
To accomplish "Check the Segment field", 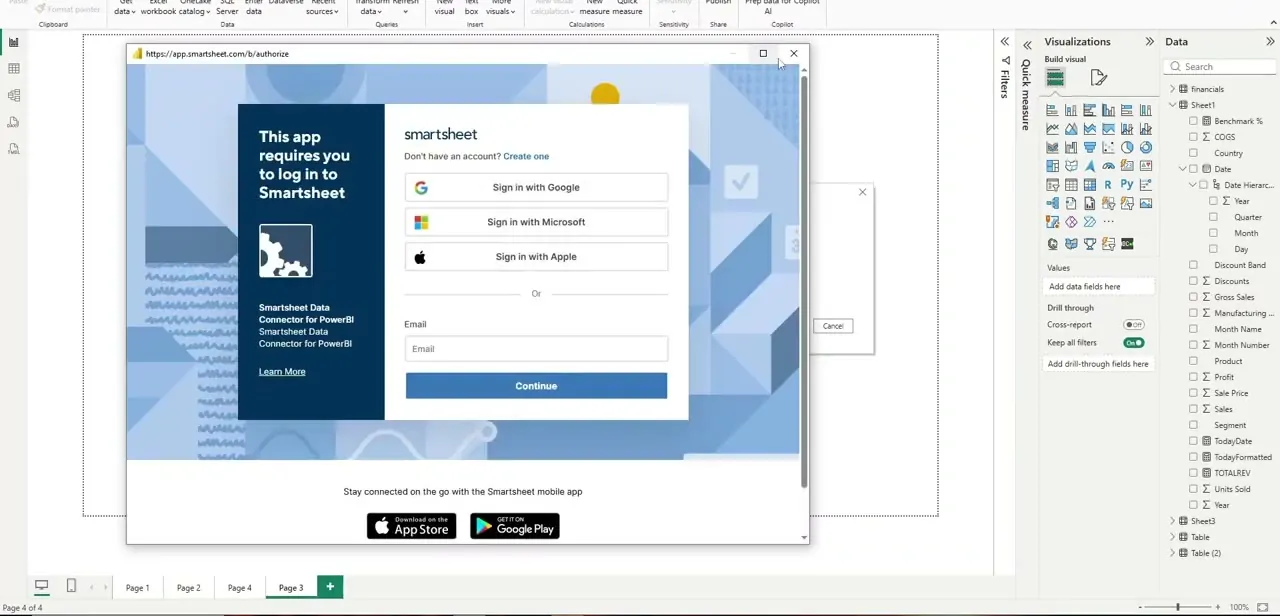I will click(x=1193, y=425).
